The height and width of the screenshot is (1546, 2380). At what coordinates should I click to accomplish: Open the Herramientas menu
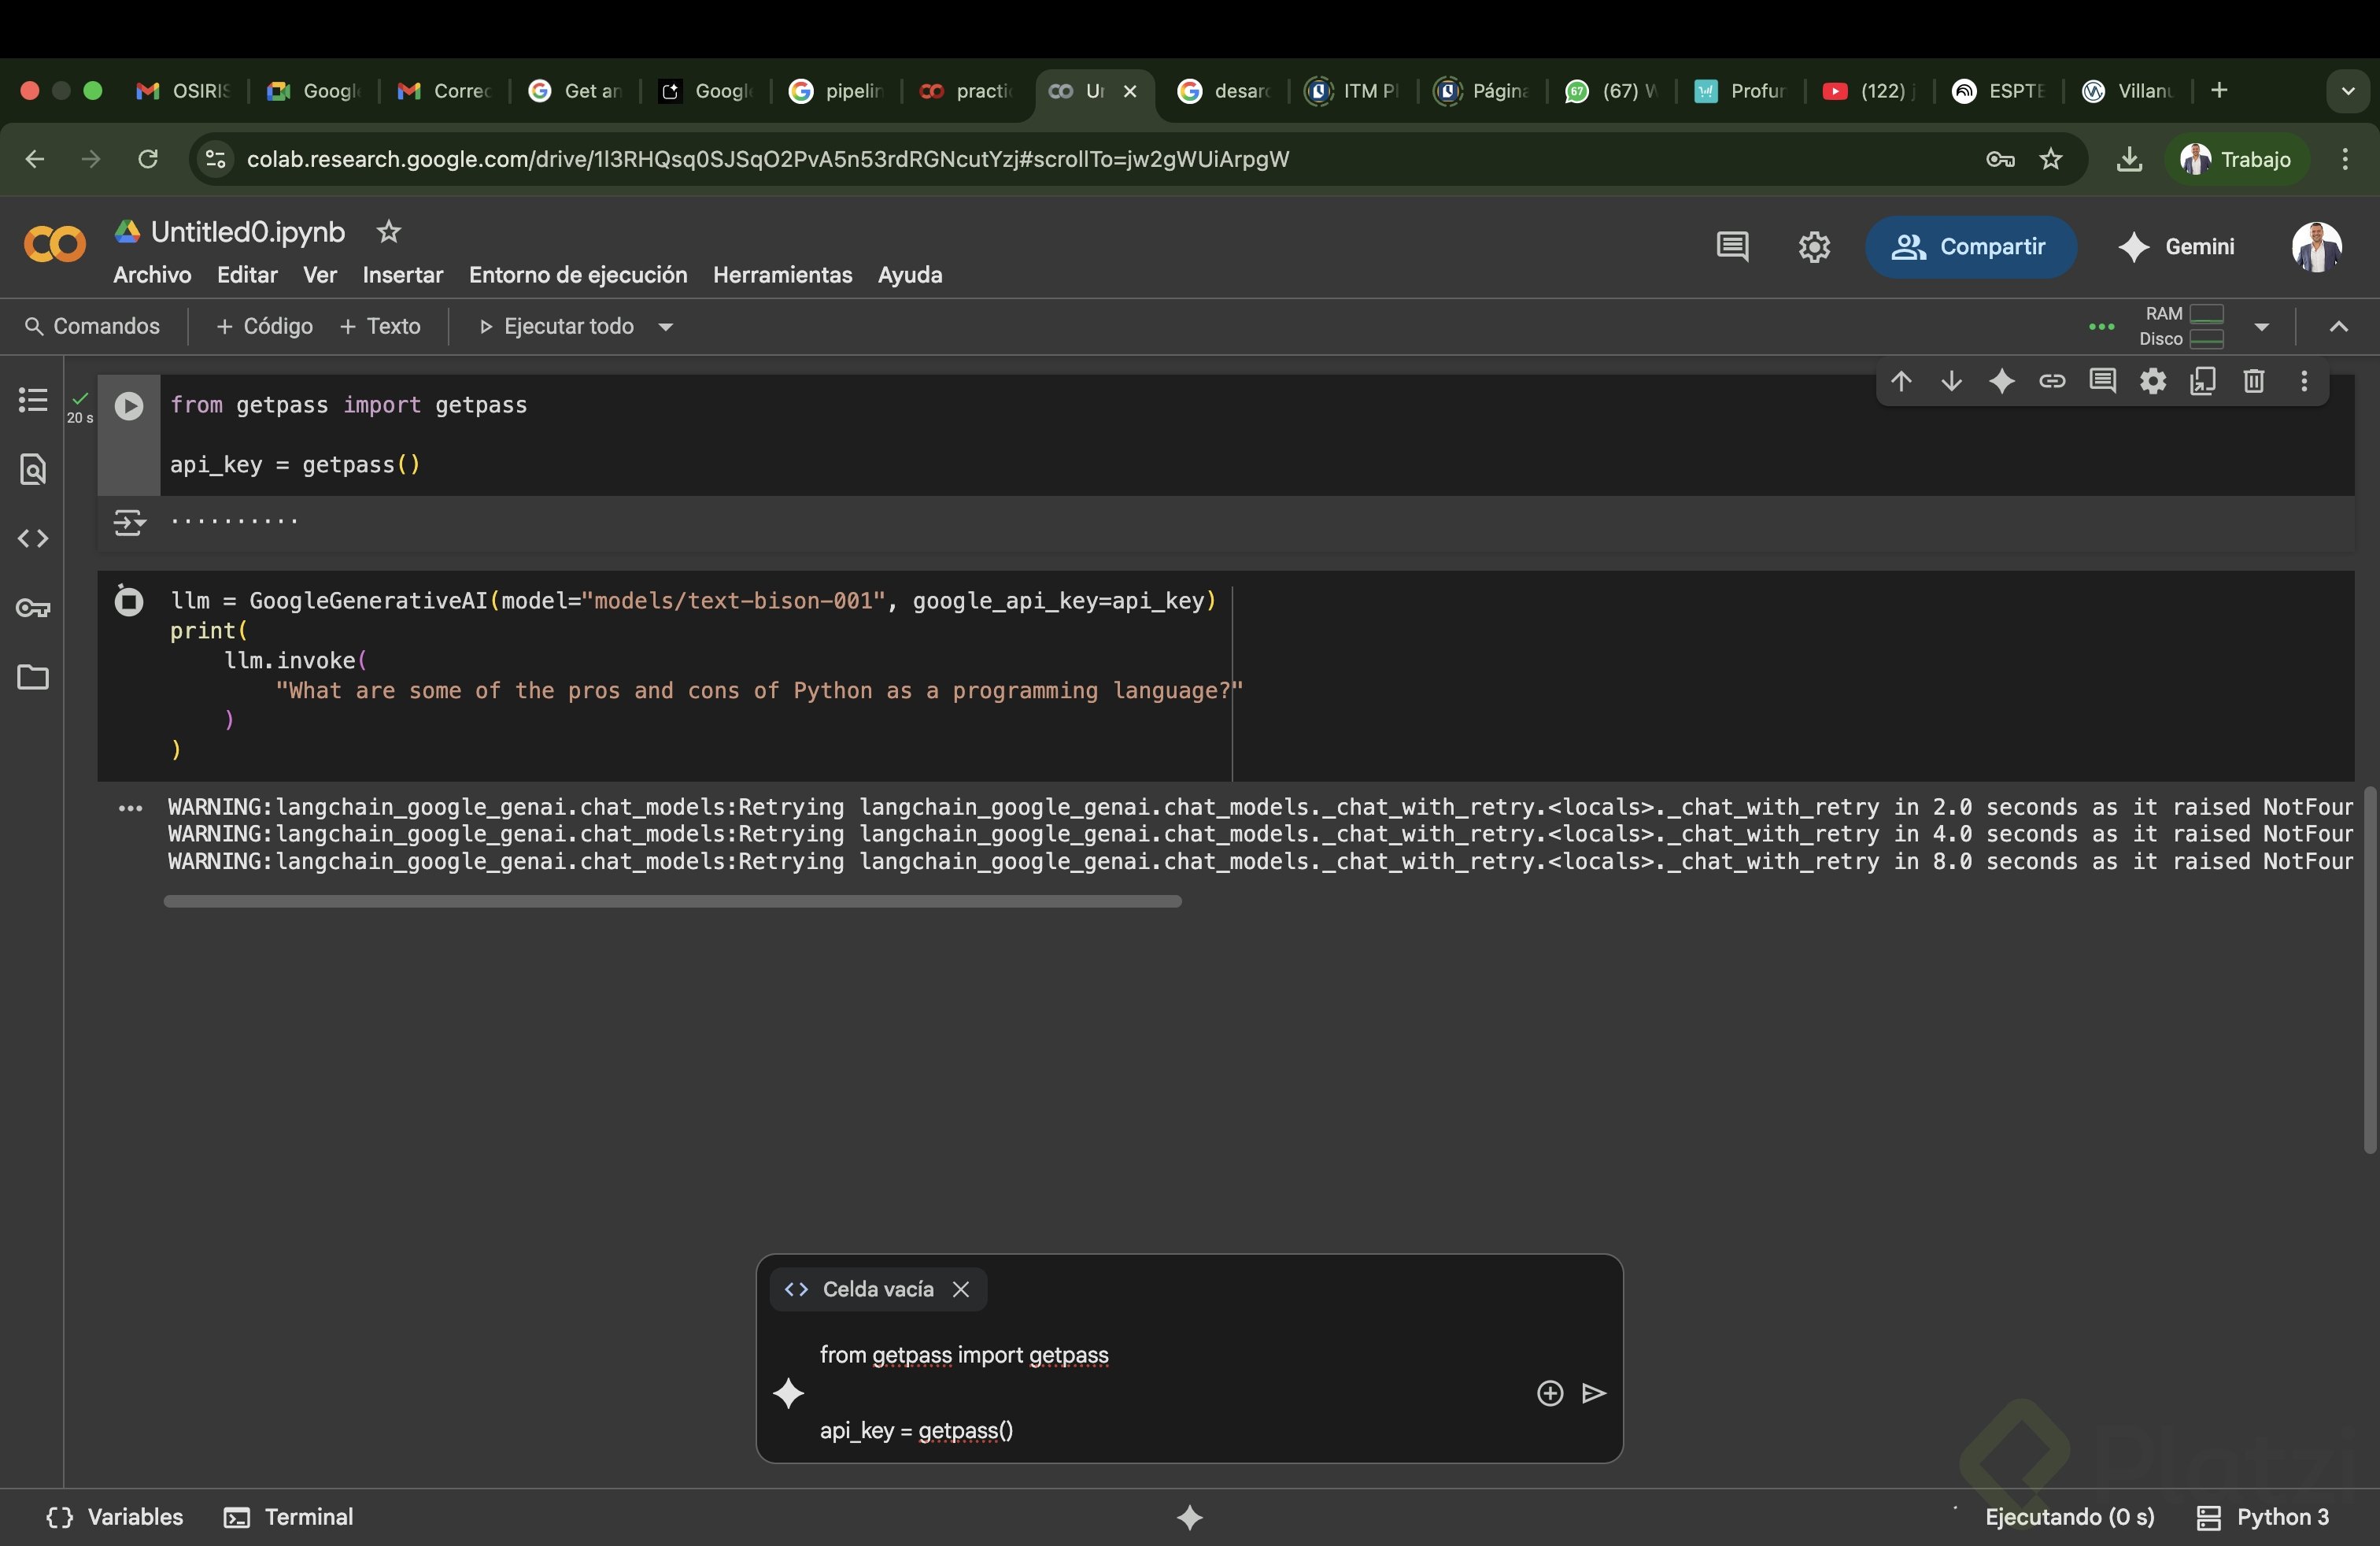[782, 275]
